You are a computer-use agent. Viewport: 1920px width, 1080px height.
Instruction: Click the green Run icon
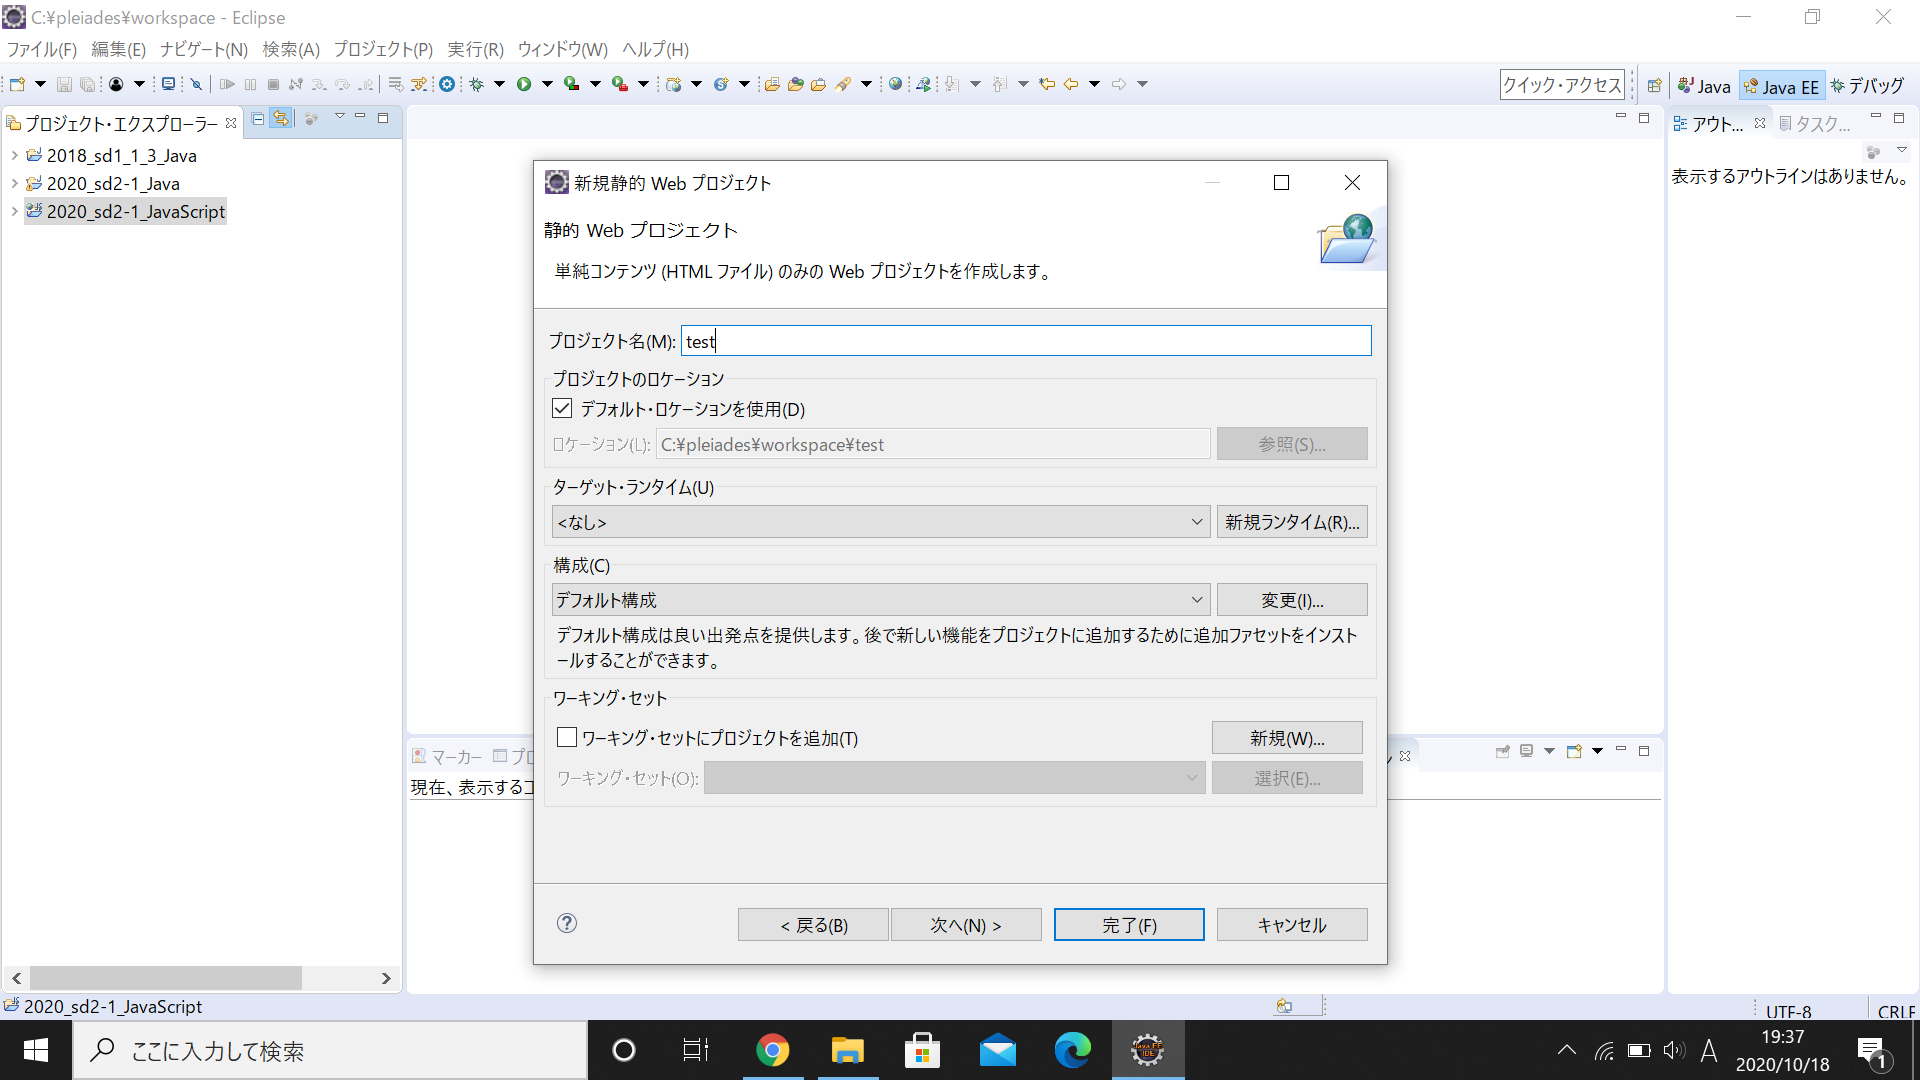[524, 84]
